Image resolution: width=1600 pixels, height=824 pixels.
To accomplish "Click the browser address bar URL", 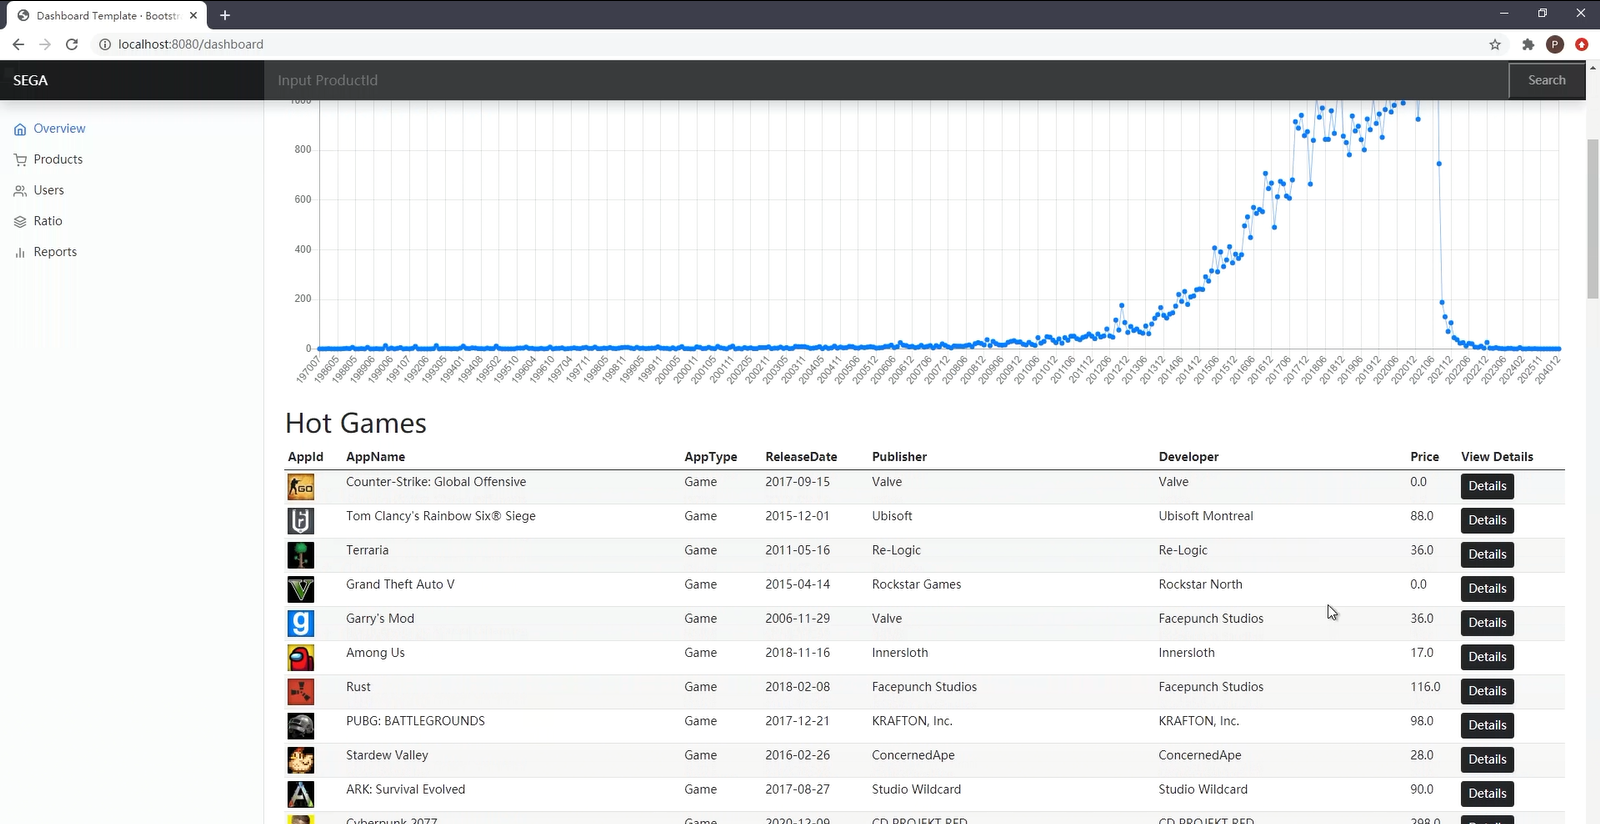I will coord(191,44).
